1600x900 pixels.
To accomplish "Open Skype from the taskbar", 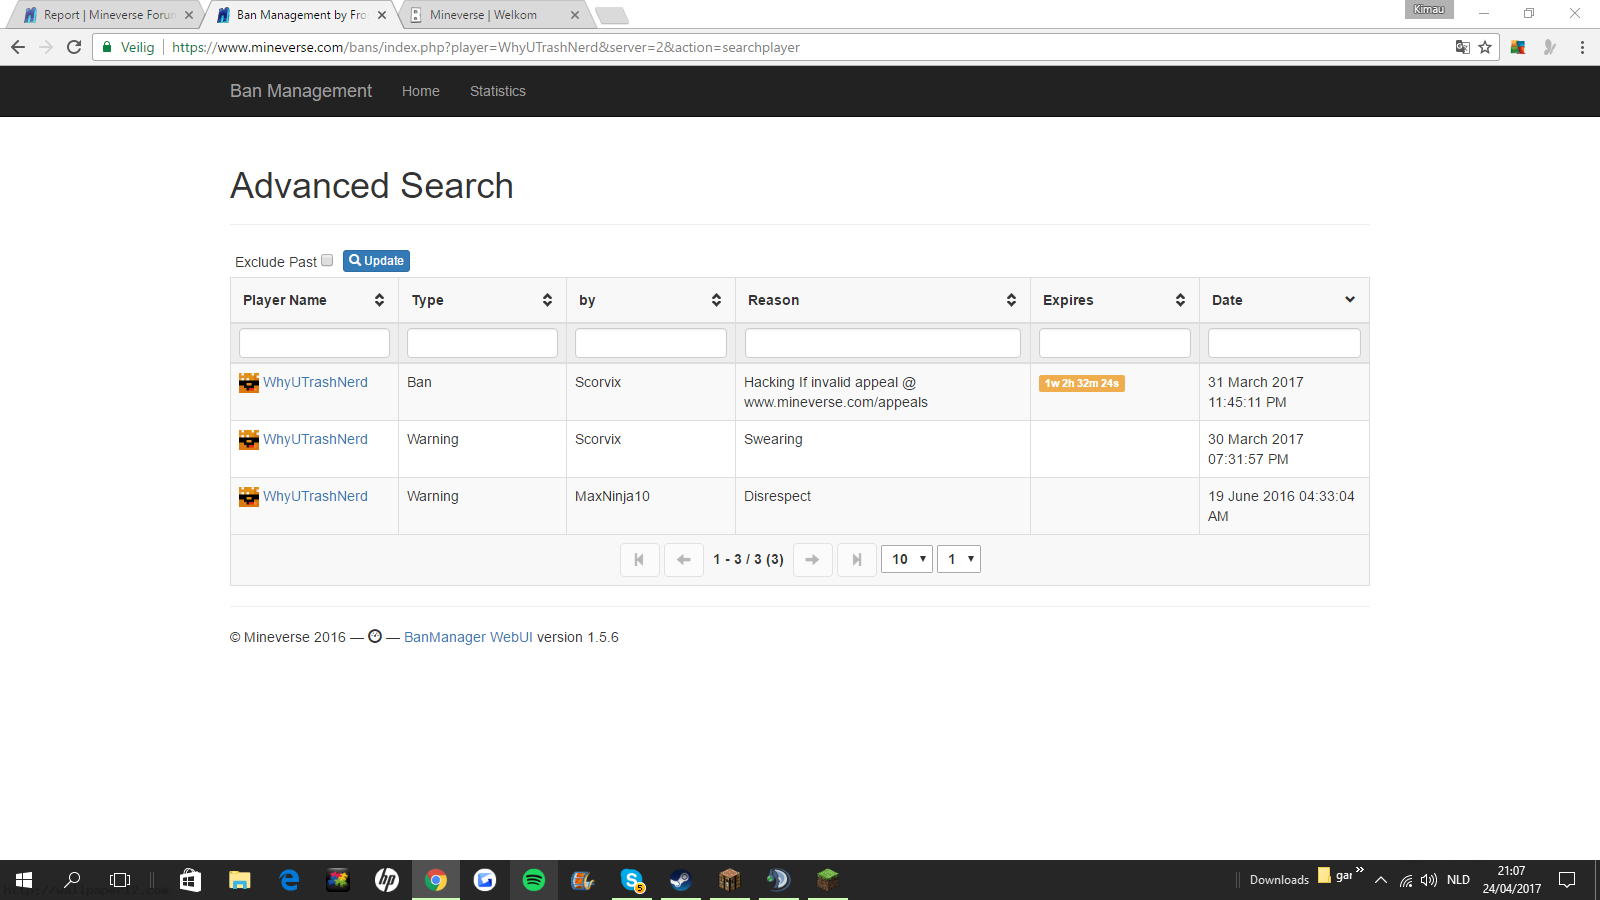I will (632, 880).
